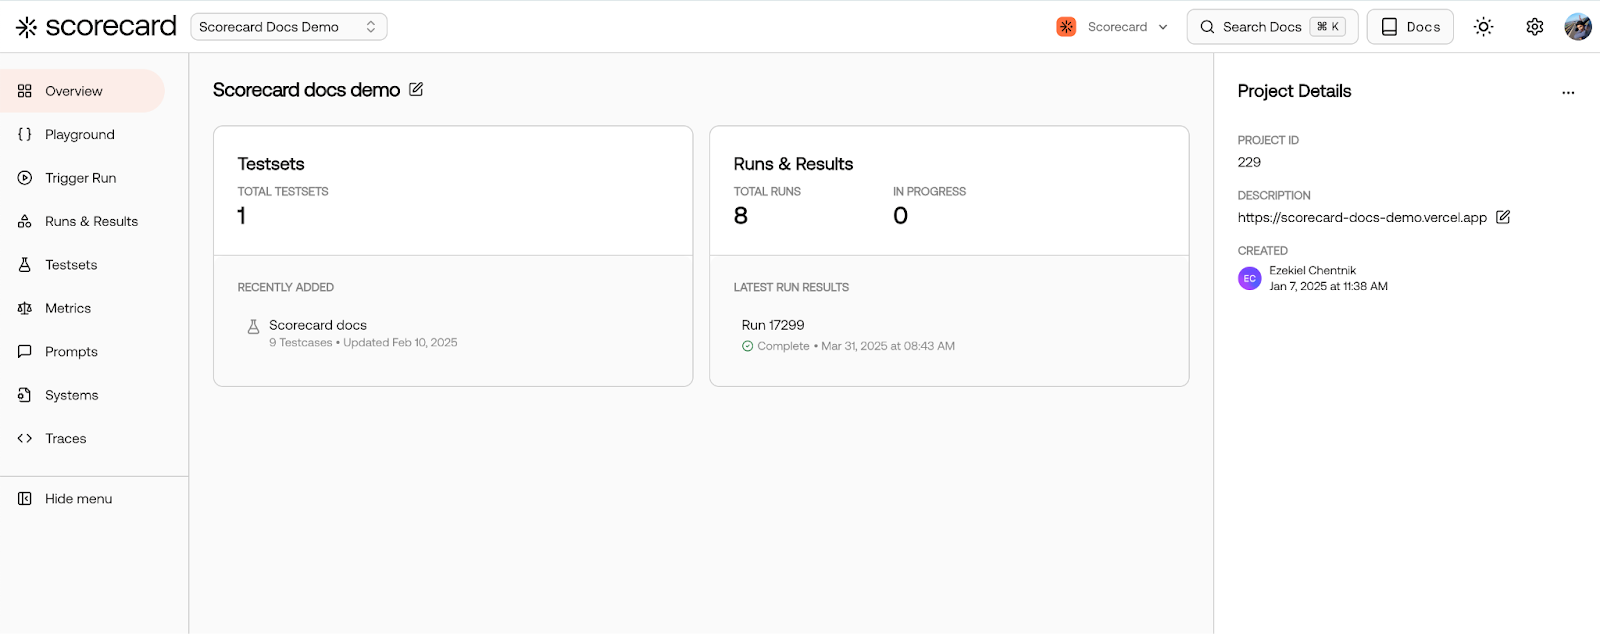Click the total testsets count 1
This screenshot has height=634, width=1600.
pyautogui.click(x=241, y=215)
